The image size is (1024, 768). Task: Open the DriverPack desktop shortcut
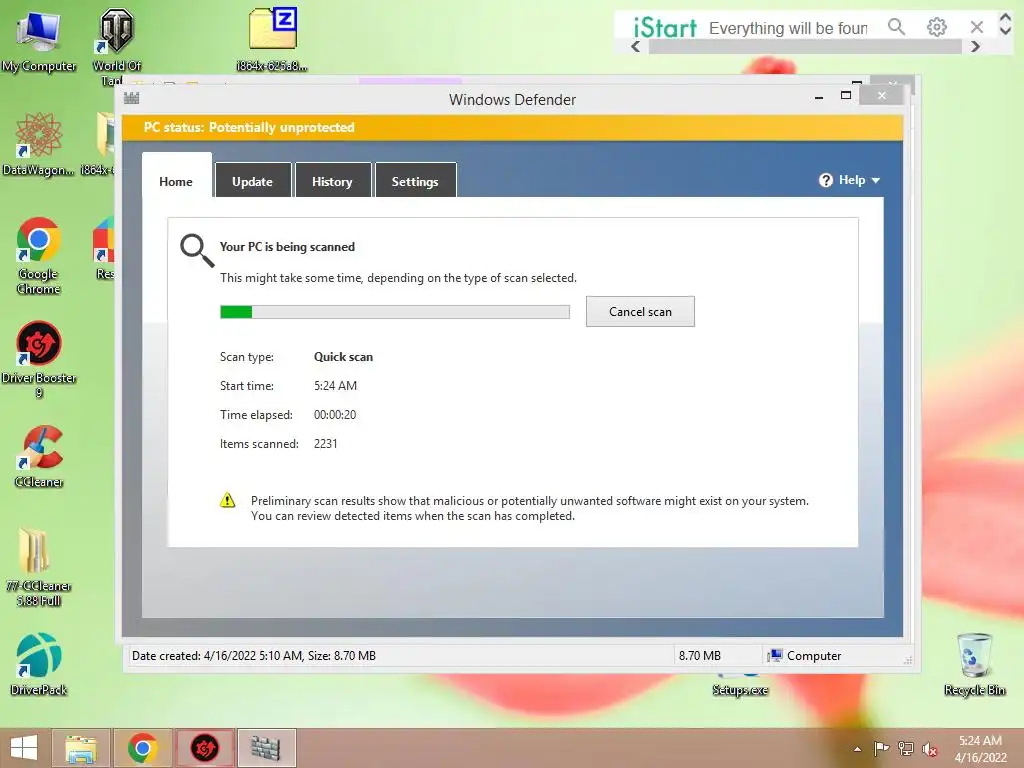pos(39,664)
